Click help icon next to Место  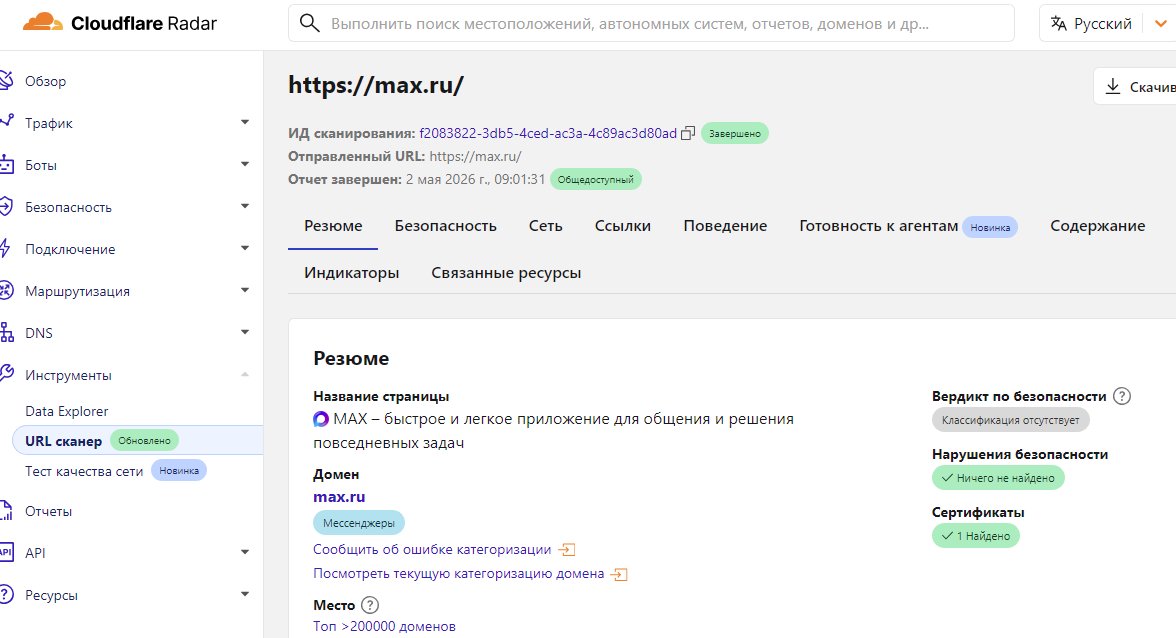click(x=370, y=605)
